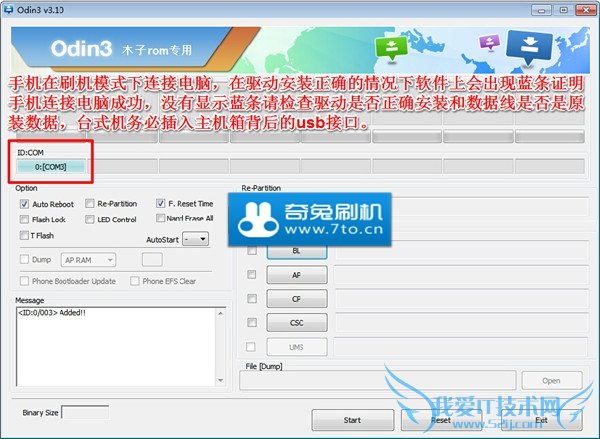The height and width of the screenshot is (439, 600).
Task: Minimize the Odin3 window
Action: [x=541, y=10]
